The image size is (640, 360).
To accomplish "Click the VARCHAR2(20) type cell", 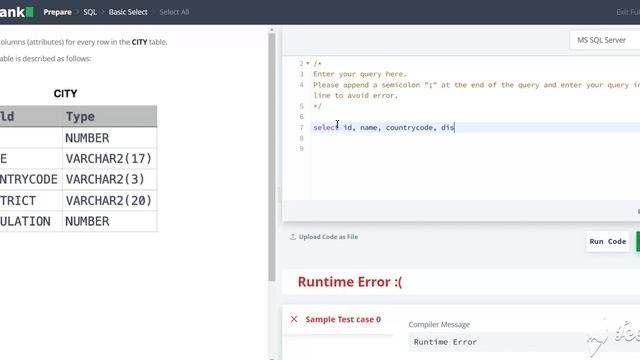I will pos(109,200).
